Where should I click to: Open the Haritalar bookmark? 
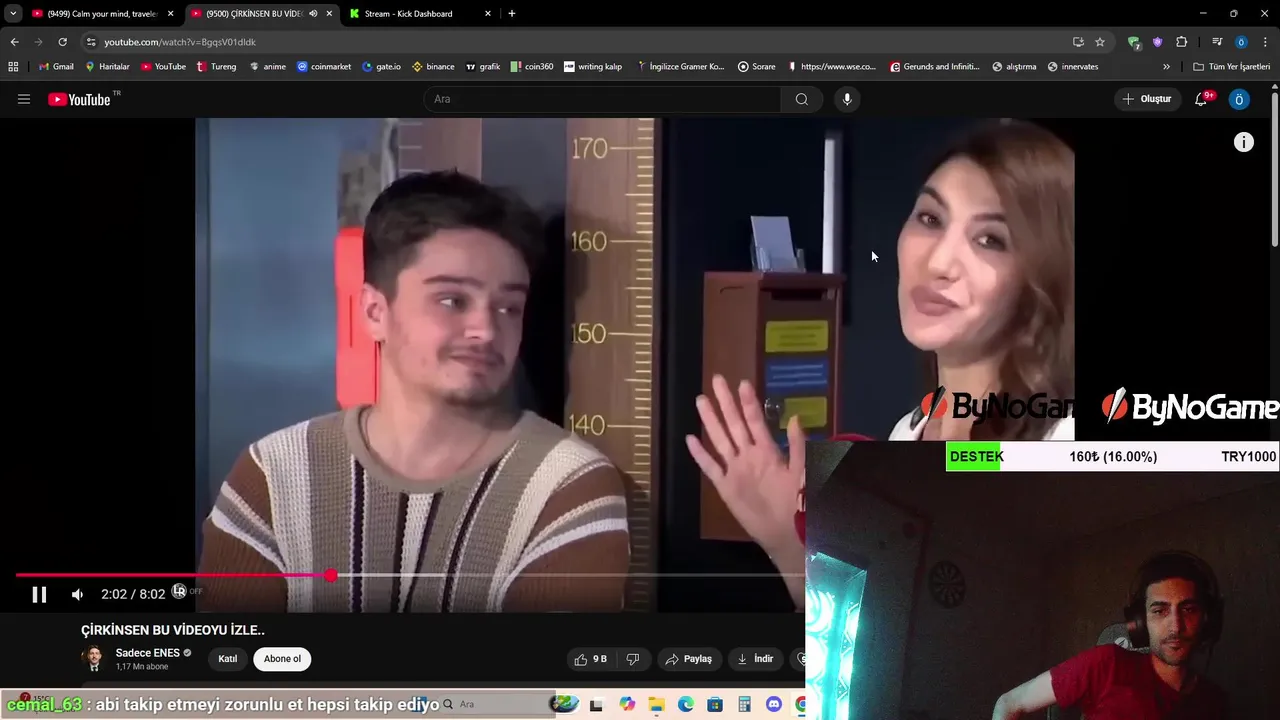pos(107,67)
